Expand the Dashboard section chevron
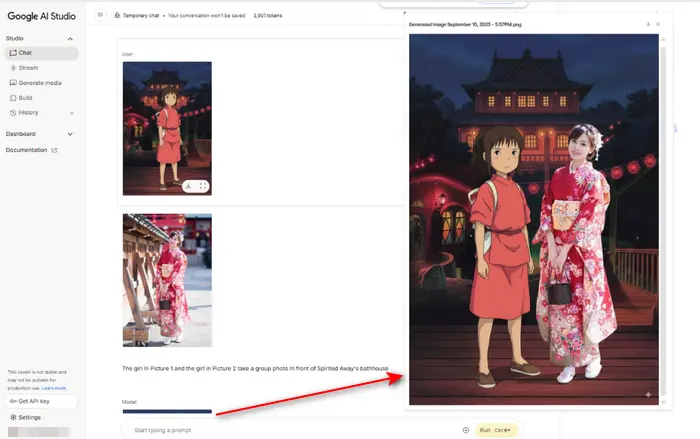 (x=70, y=134)
